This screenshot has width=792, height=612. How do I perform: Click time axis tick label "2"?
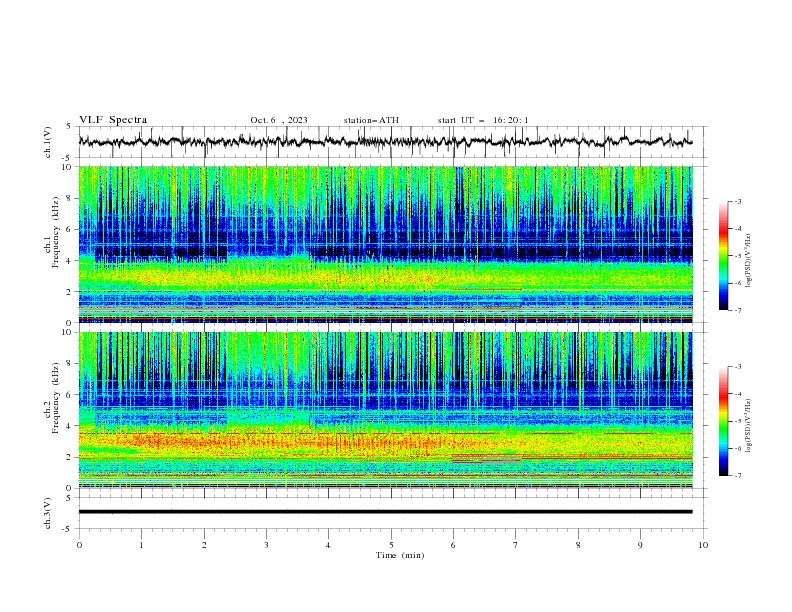[x=204, y=545]
